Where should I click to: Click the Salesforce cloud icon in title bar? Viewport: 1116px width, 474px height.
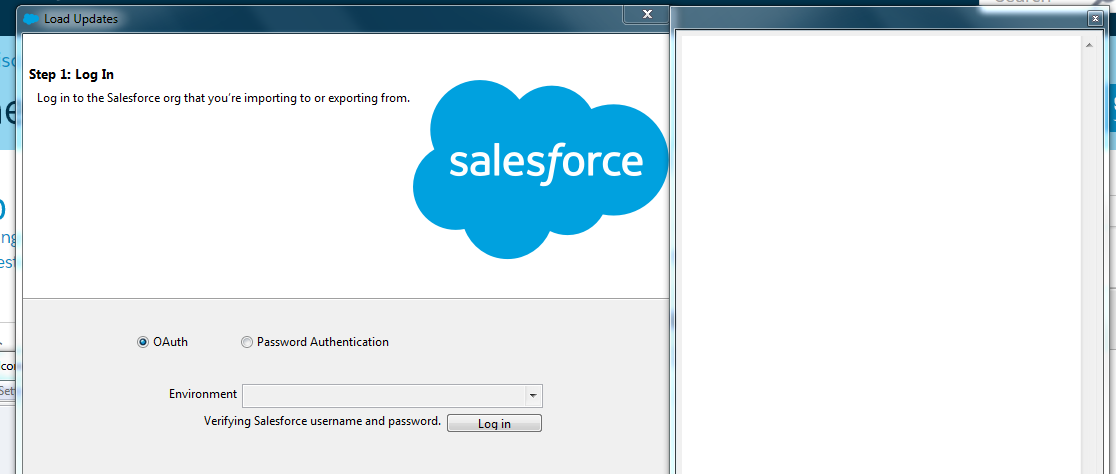click(31, 19)
